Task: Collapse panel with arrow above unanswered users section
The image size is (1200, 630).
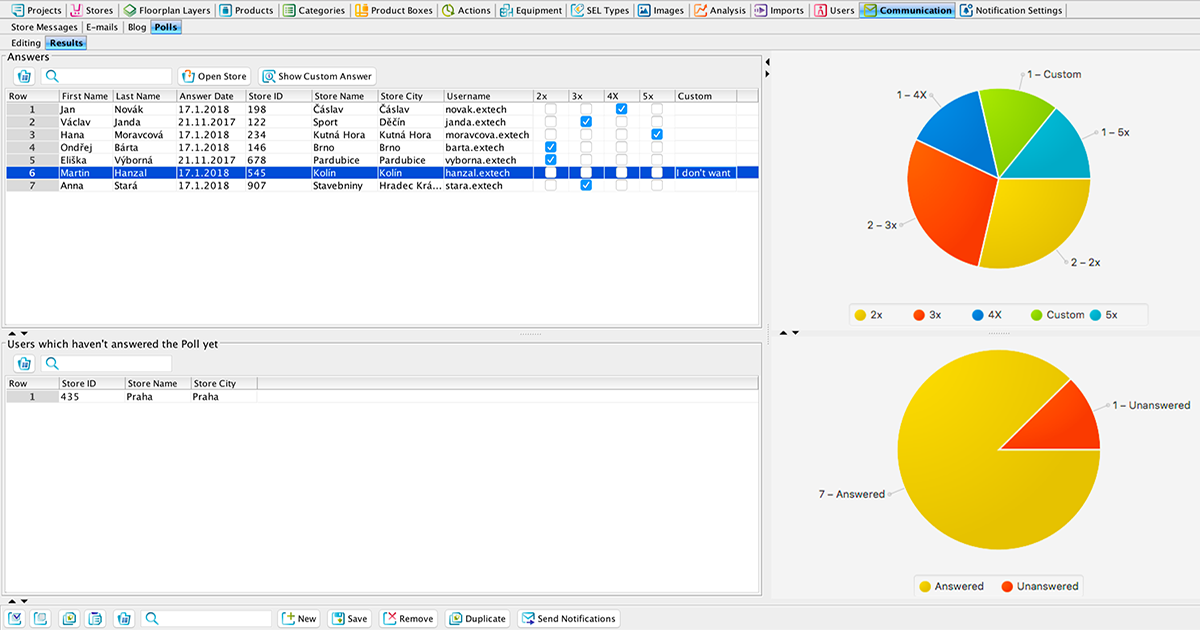Action: (12, 333)
